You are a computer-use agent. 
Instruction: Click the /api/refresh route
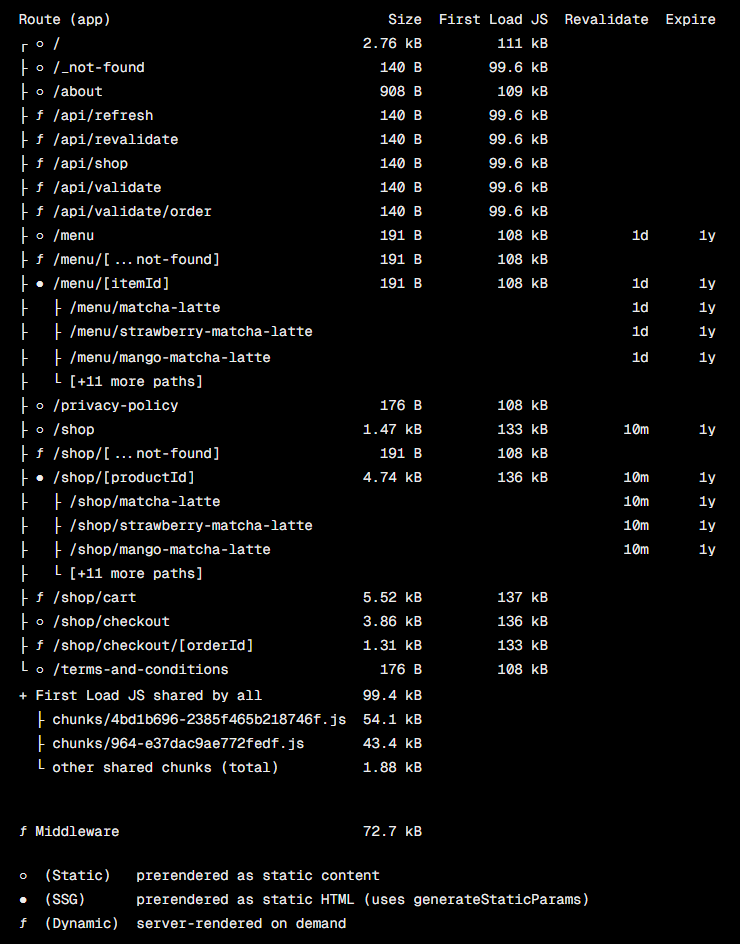point(103,116)
